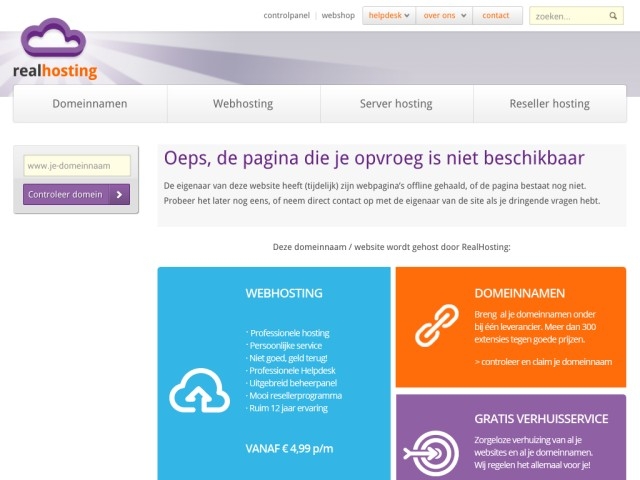
Task: Open the contact page button
Action: point(496,16)
